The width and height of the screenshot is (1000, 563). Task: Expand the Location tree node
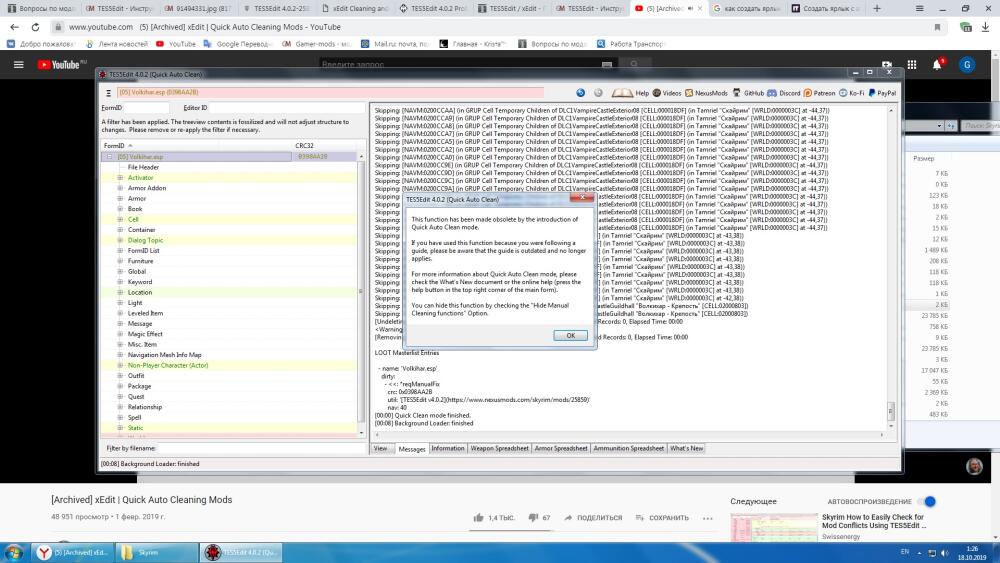click(x=120, y=293)
